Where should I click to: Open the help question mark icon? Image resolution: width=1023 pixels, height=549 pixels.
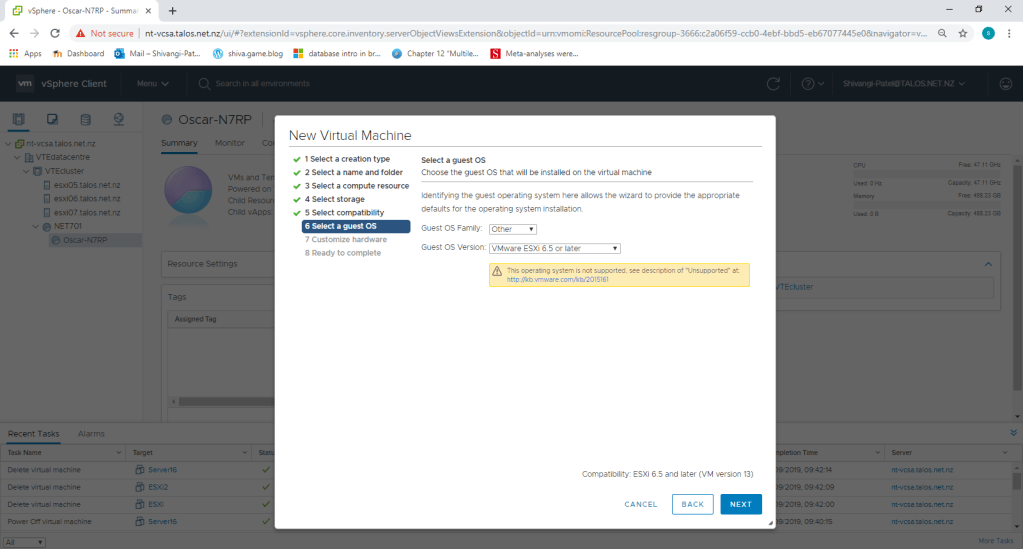point(808,84)
